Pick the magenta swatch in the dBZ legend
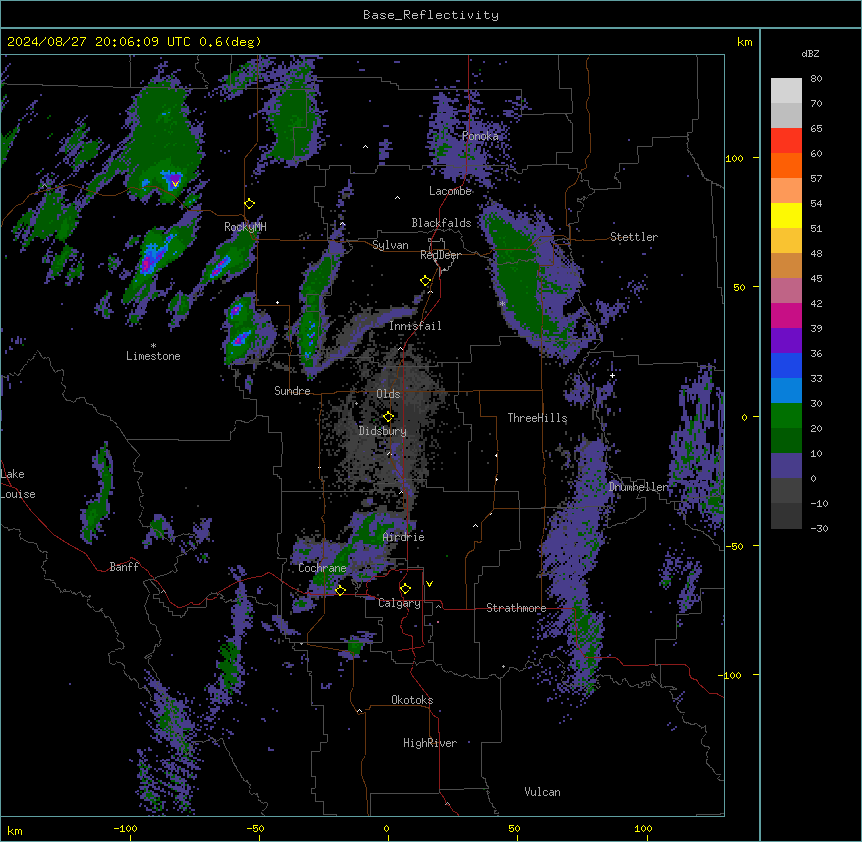The image size is (862, 842). [x=786, y=315]
